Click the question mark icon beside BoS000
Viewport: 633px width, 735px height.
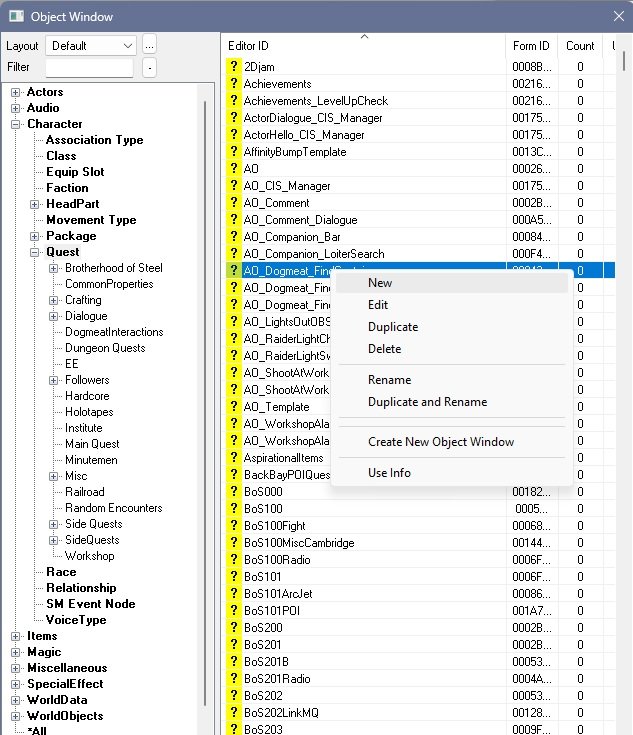234,491
